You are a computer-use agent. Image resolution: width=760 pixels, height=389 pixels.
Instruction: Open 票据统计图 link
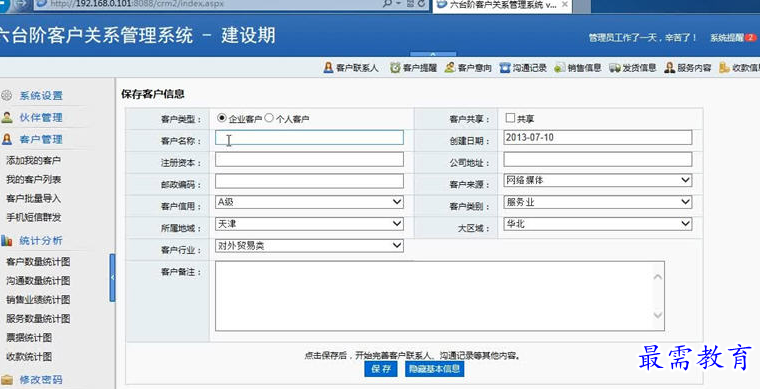29,338
